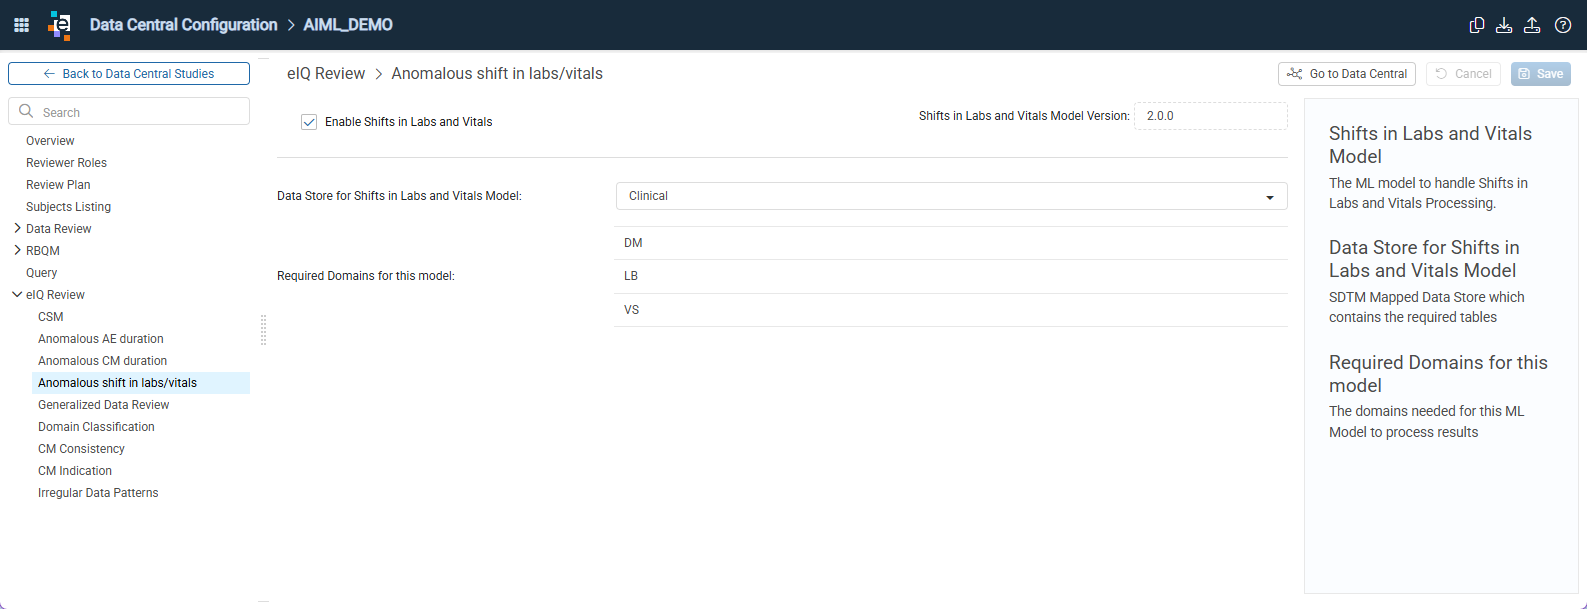Click the search magnifier icon
Viewport: 1587px width, 609px height.
coord(26,112)
